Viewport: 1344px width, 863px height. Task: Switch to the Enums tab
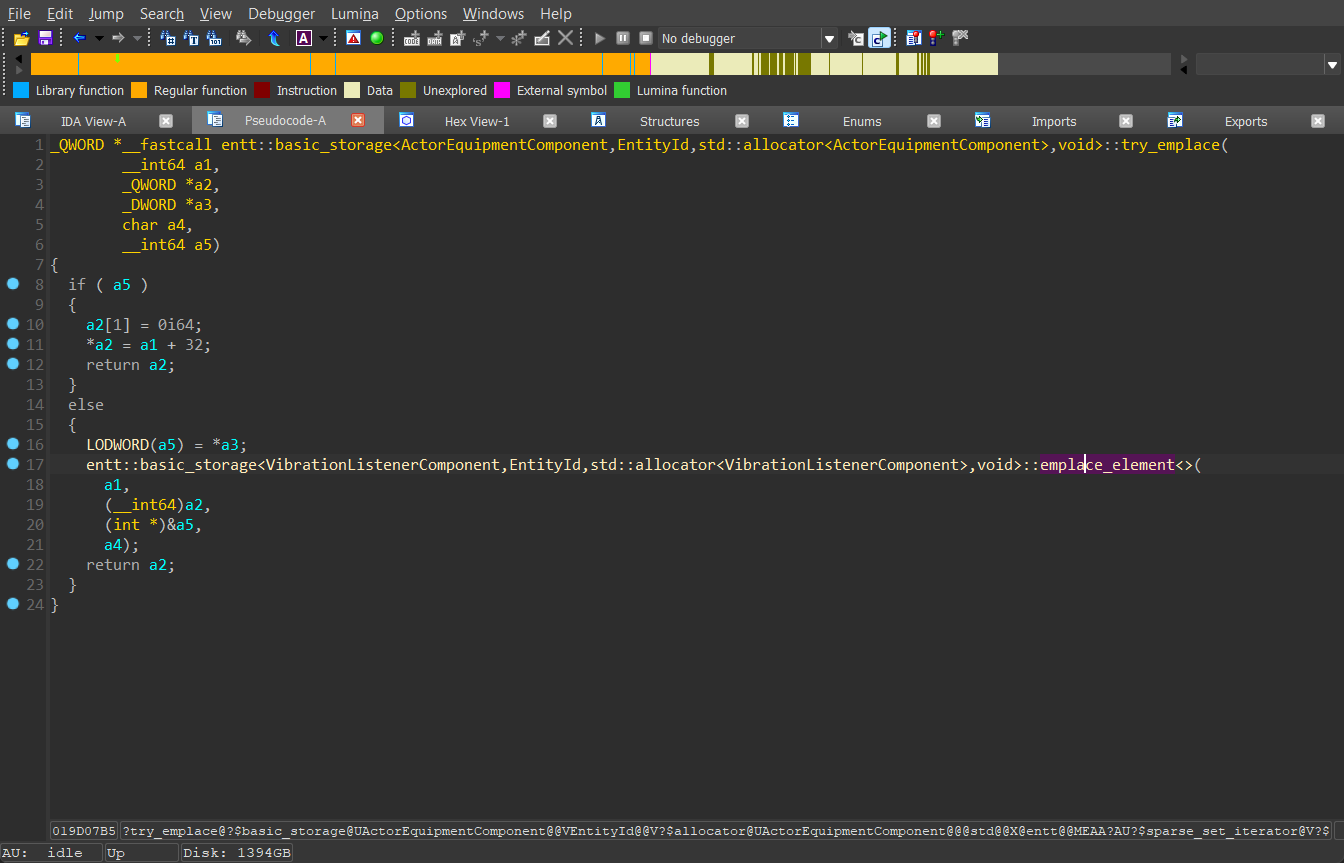[x=861, y=121]
